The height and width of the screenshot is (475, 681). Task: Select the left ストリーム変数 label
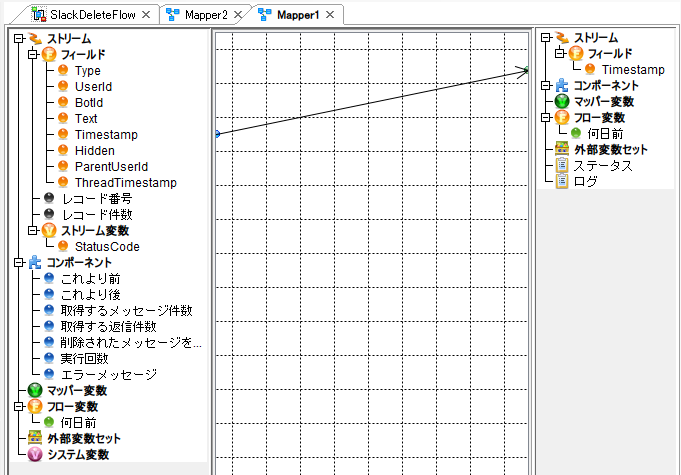(95, 231)
